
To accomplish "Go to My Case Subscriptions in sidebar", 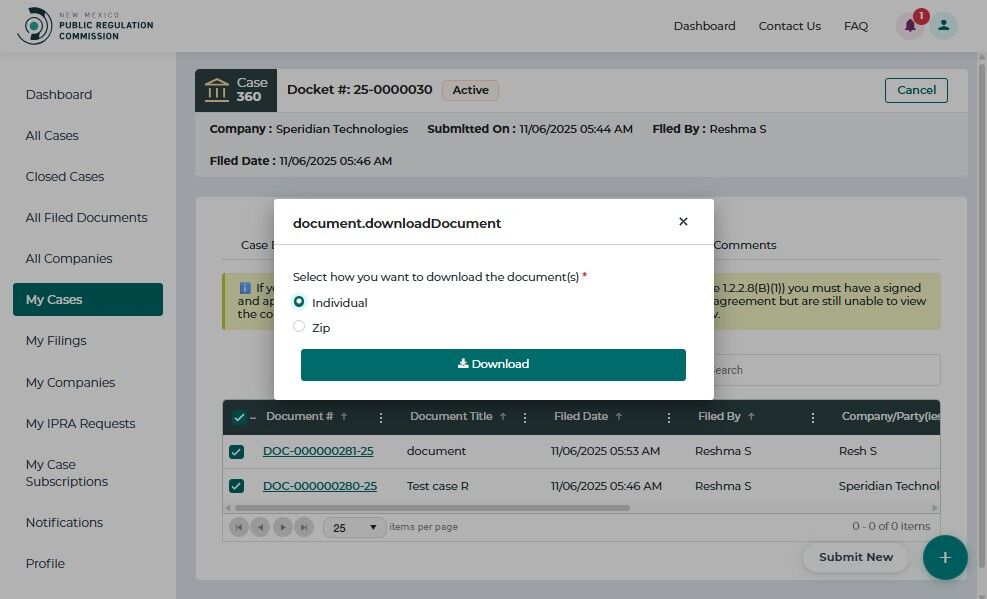I will [67, 473].
